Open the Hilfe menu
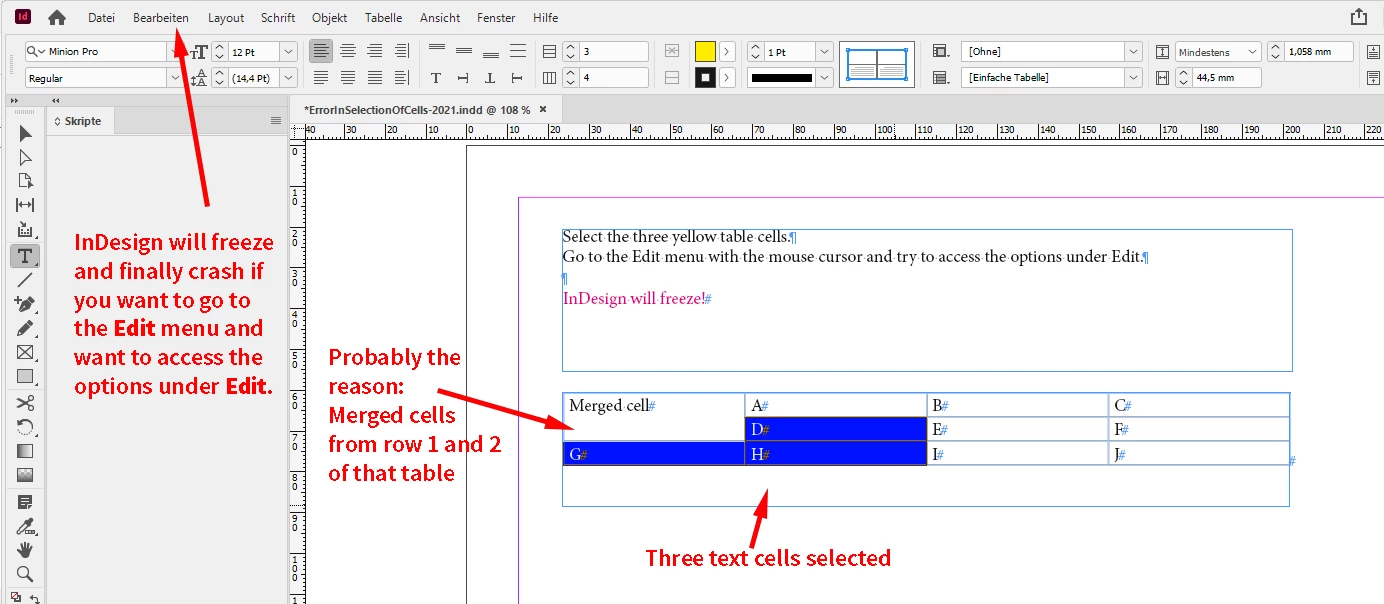The height and width of the screenshot is (604, 1384). pos(546,18)
